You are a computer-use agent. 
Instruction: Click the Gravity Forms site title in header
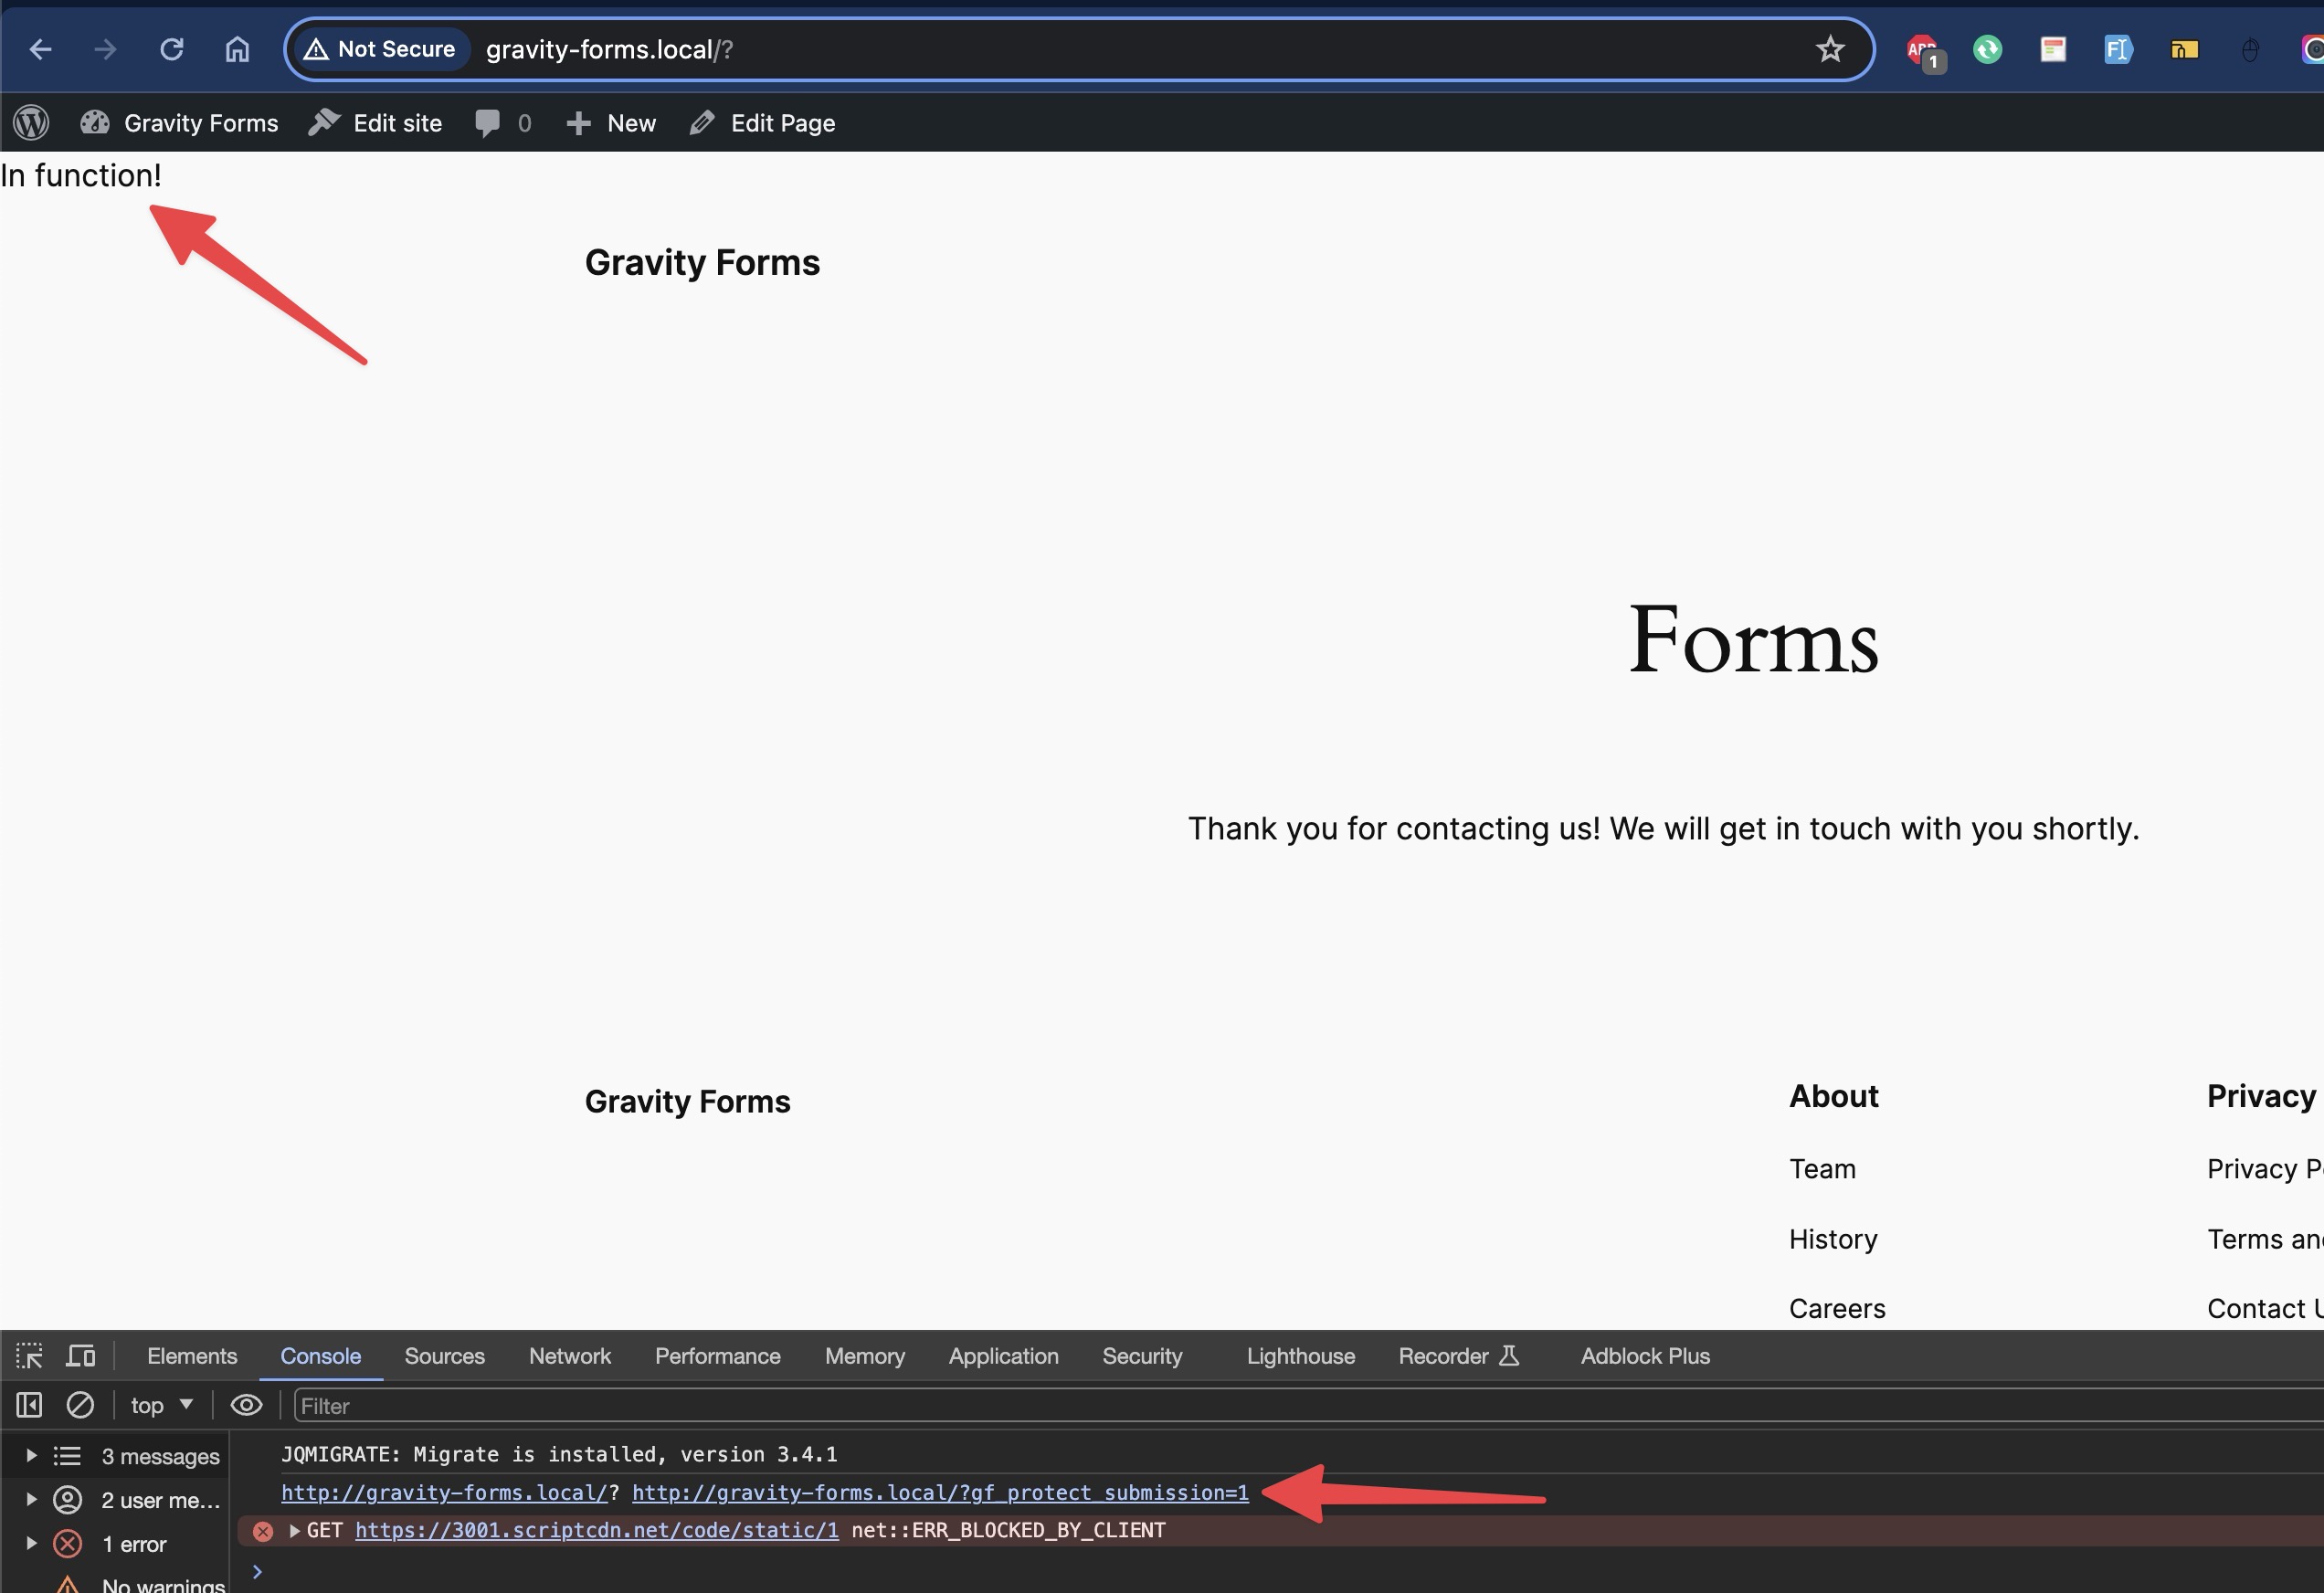click(702, 263)
